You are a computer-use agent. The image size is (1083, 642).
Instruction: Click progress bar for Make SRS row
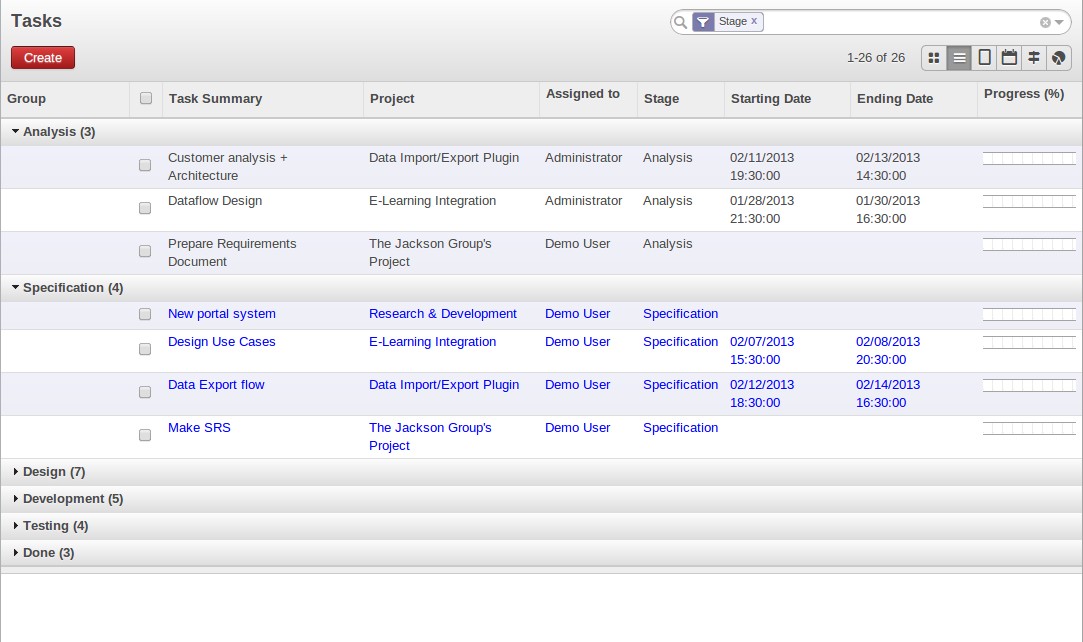[x=1029, y=429]
